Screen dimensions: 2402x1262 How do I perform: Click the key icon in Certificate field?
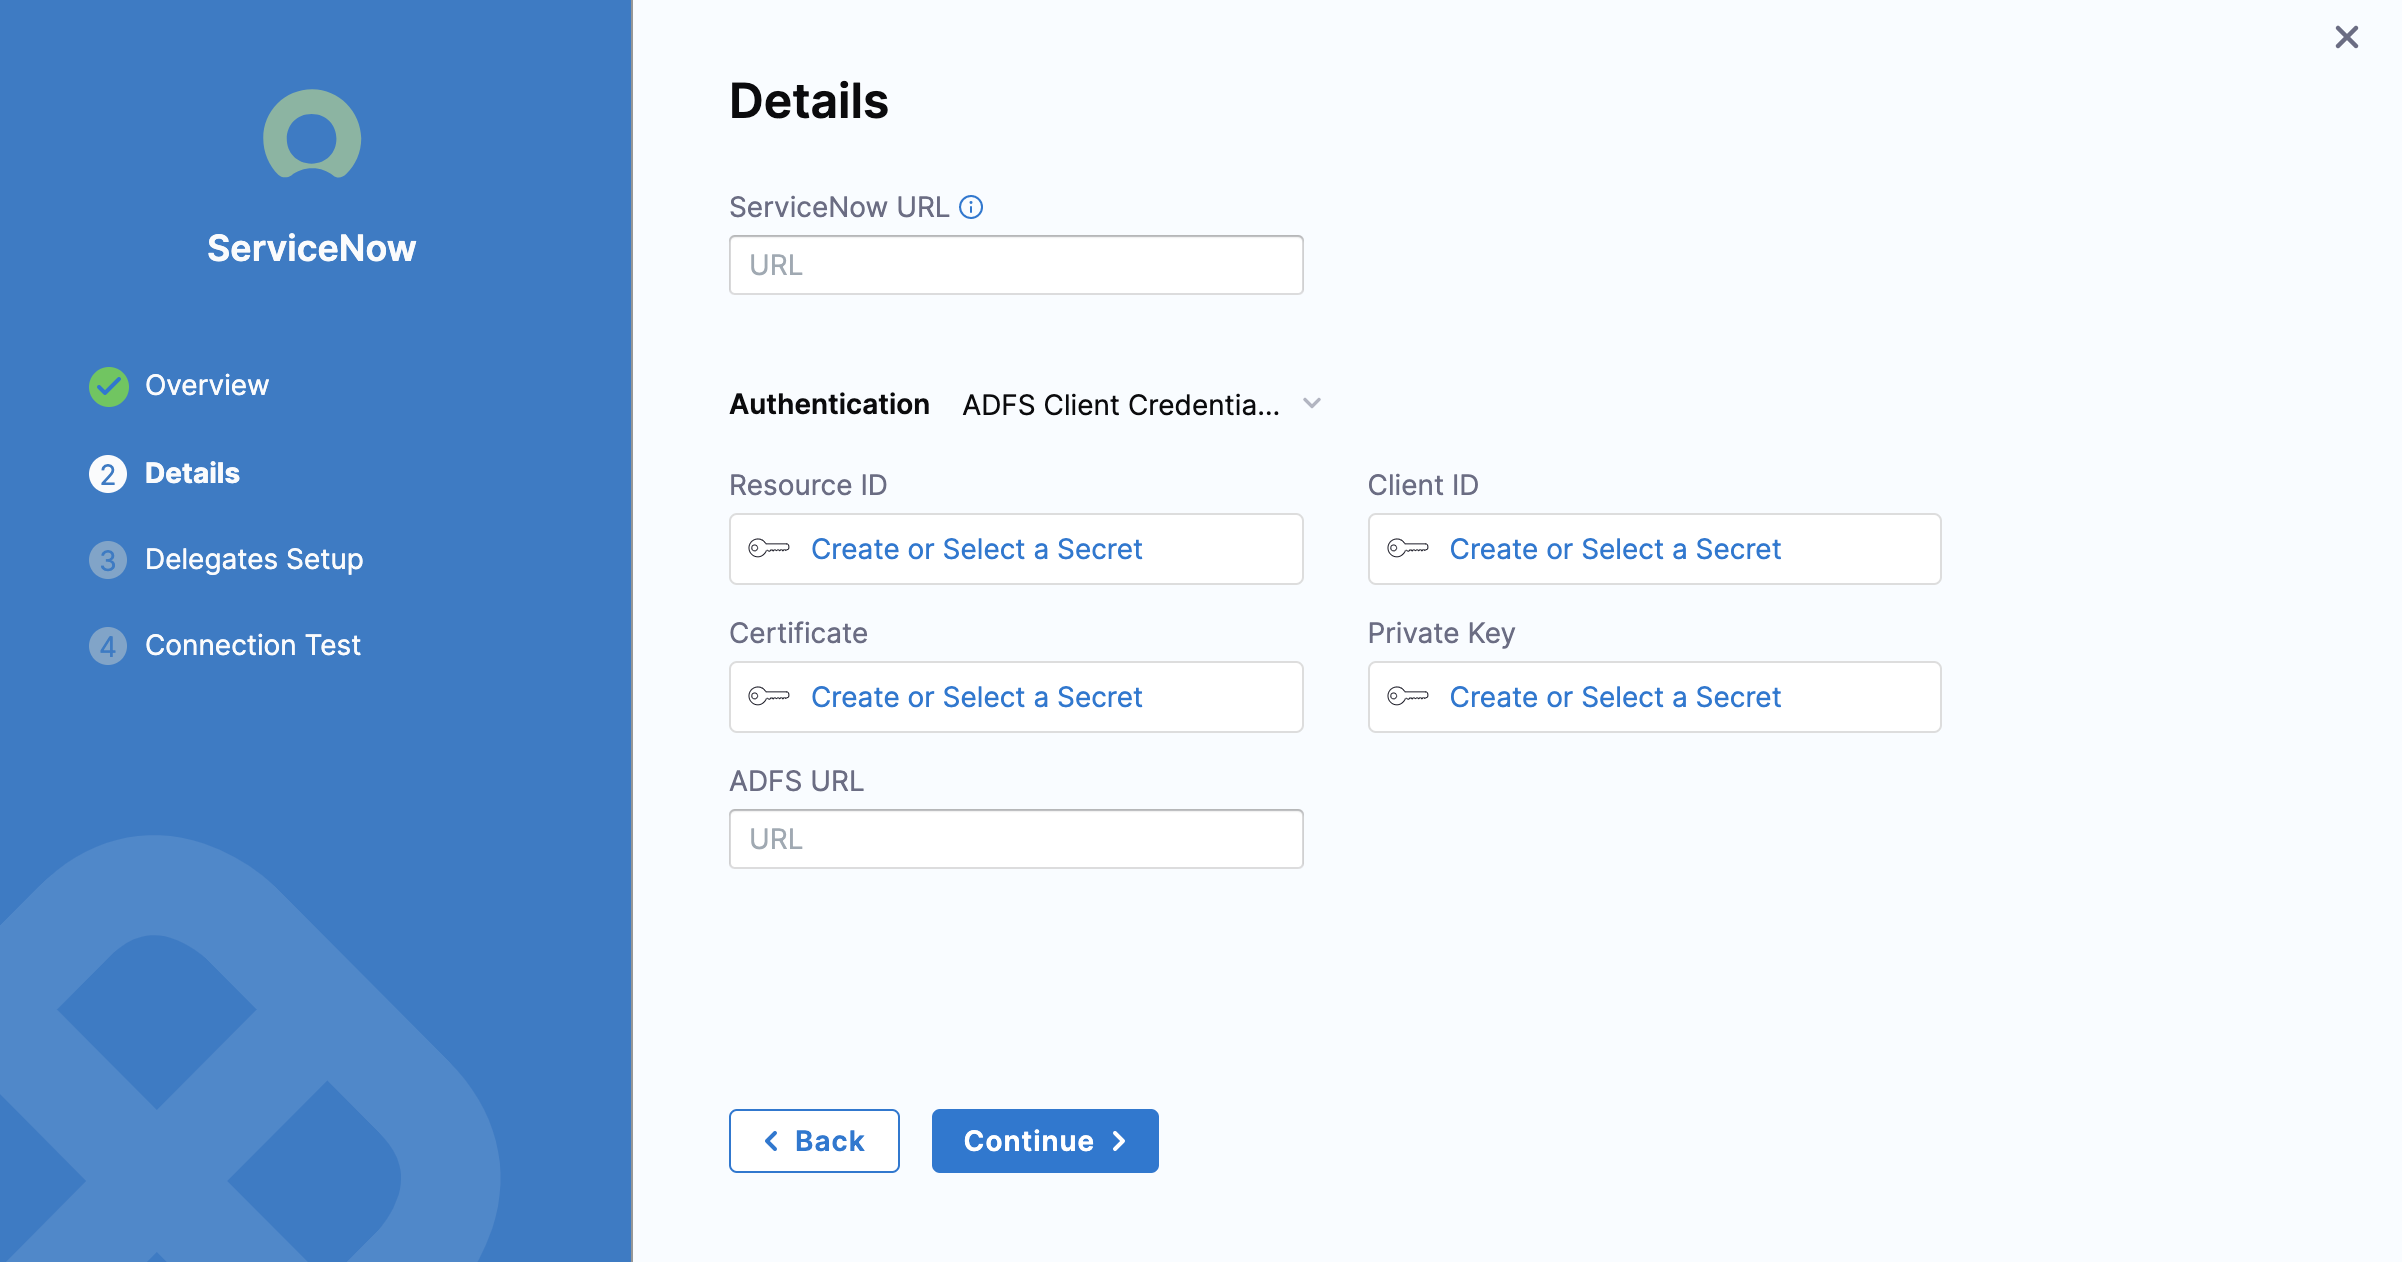click(x=770, y=696)
